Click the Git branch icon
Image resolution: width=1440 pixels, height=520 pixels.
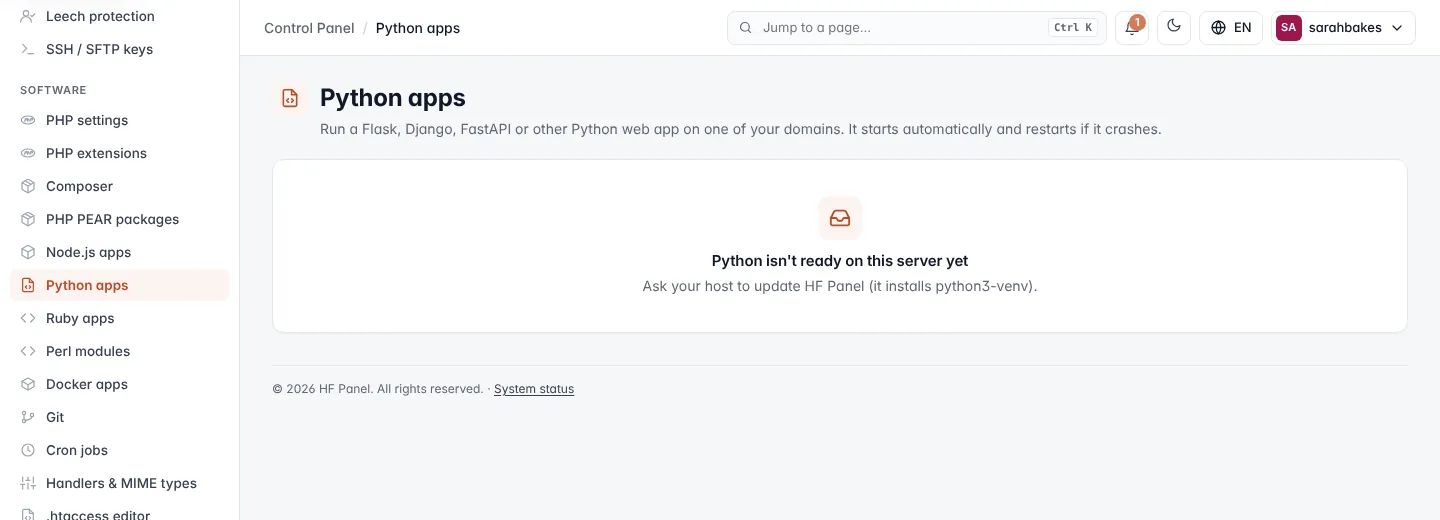point(28,417)
